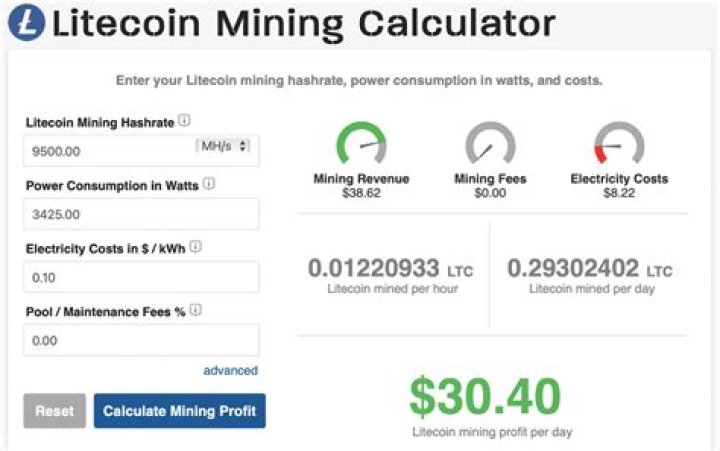720x451 pixels.
Task: Click the Litecoin Mining Calculator heading
Action: pos(303,23)
